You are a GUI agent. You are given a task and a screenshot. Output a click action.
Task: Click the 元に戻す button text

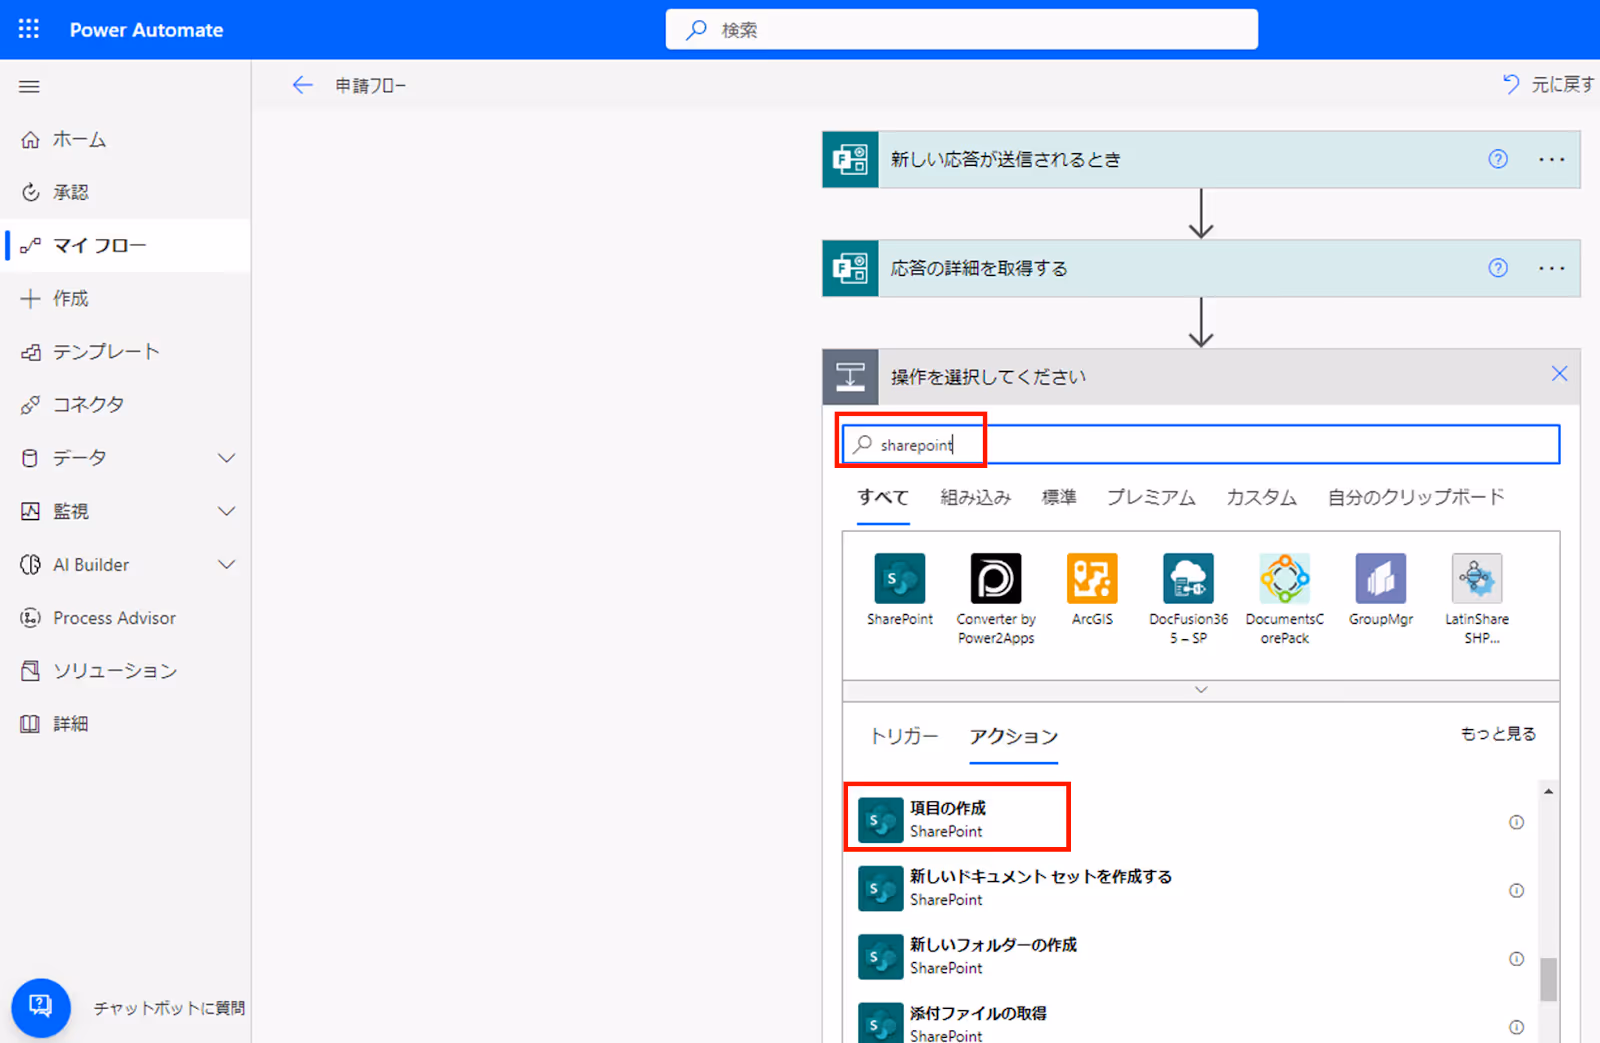coord(1563,85)
